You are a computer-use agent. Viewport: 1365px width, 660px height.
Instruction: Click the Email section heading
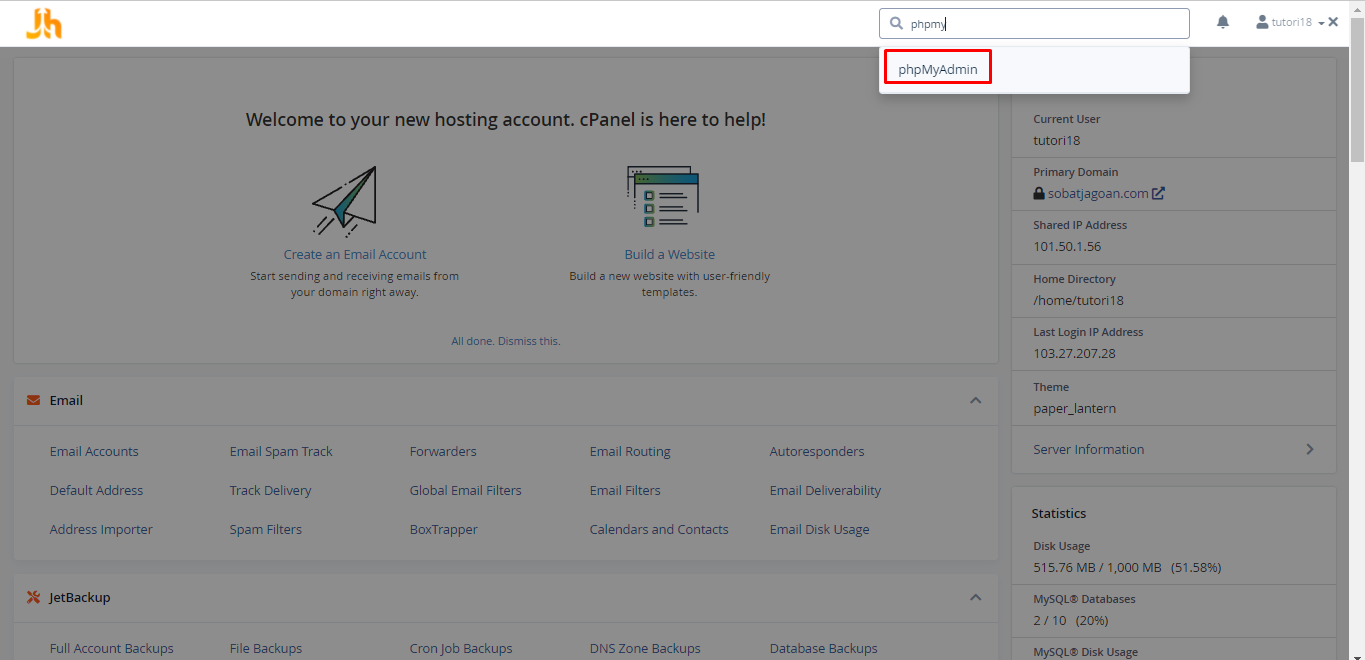(x=66, y=400)
